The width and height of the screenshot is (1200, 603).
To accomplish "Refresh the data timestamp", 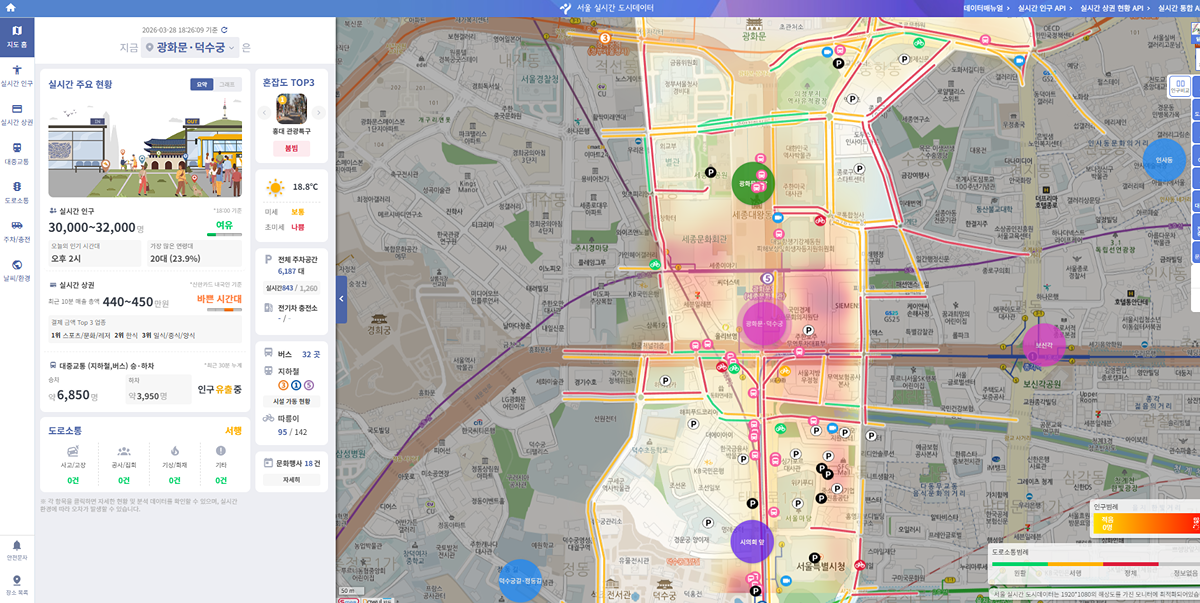I will point(224,31).
